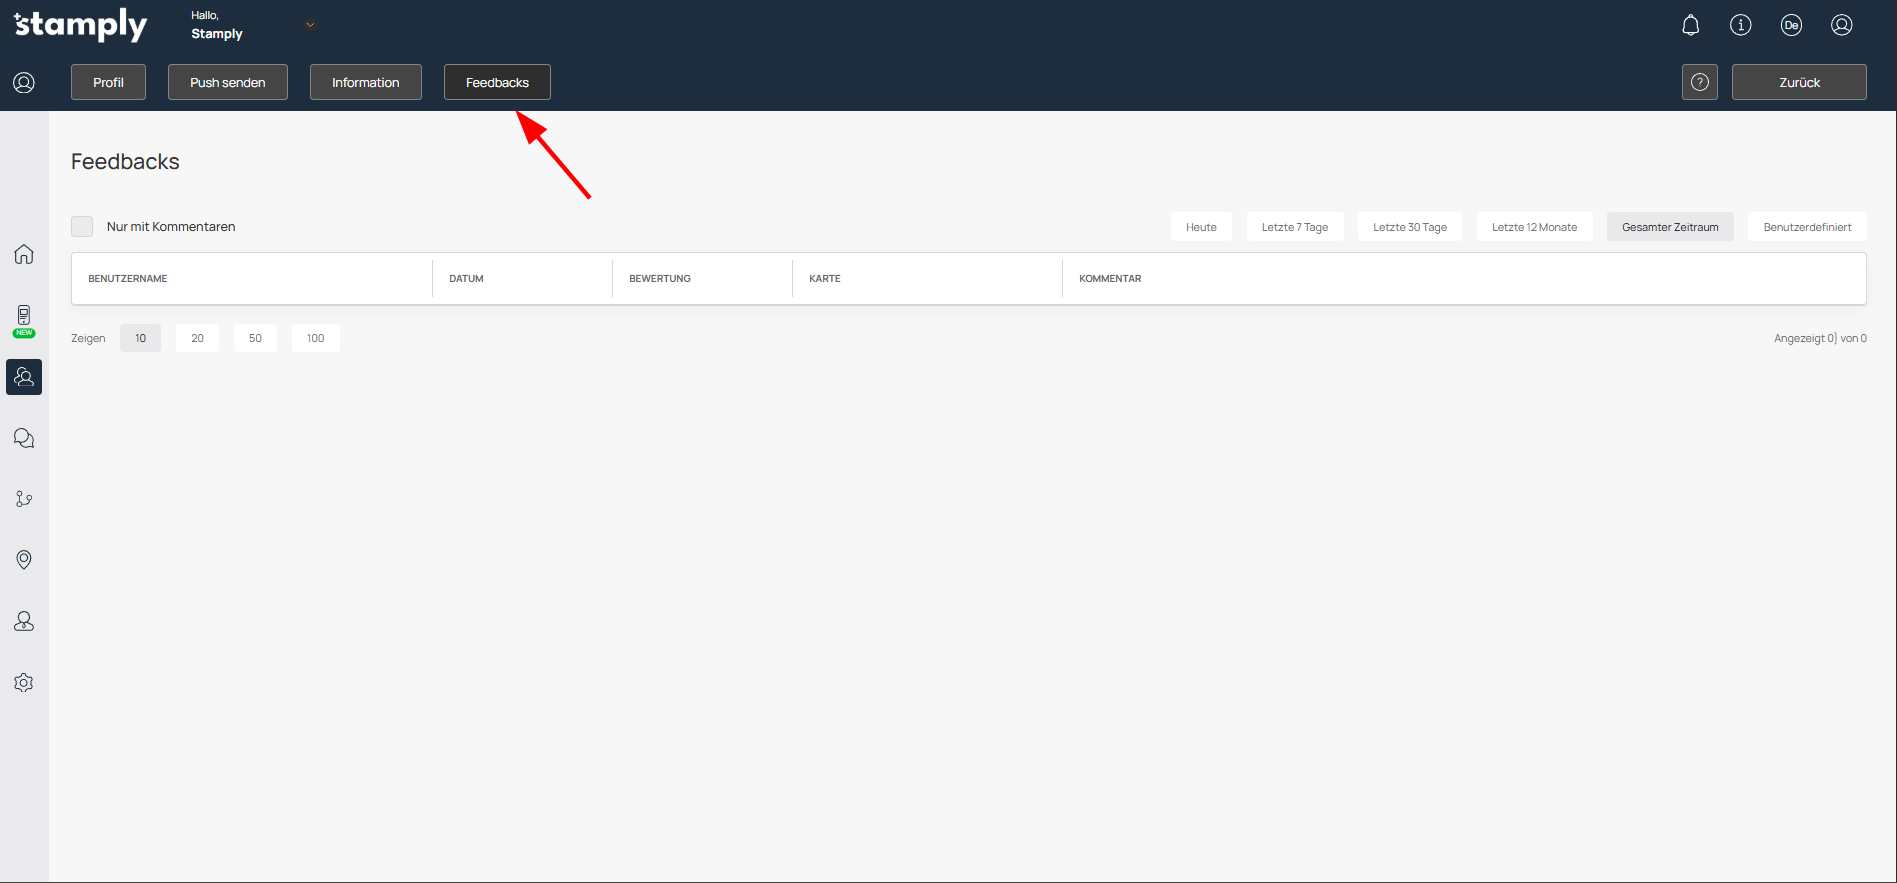Open the chat bubbles icon in sidebar
Viewport: 1897px width, 883px height.
[24, 438]
